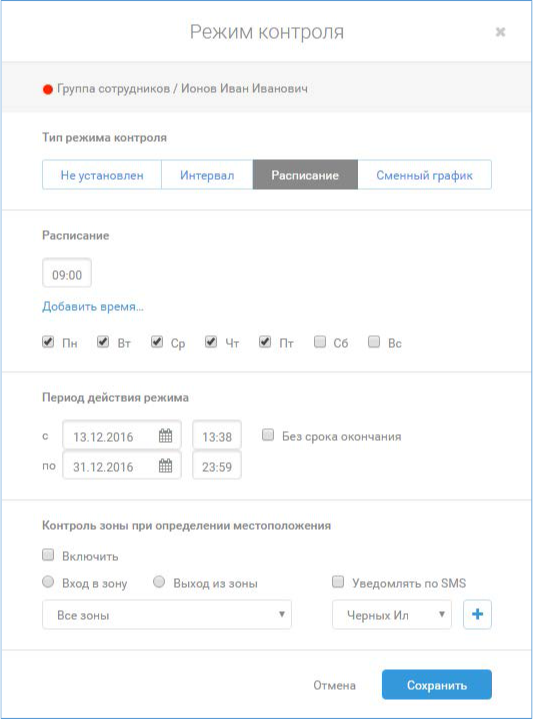
Task: Expand the Все зоны dropdown
Action: coord(167,614)
